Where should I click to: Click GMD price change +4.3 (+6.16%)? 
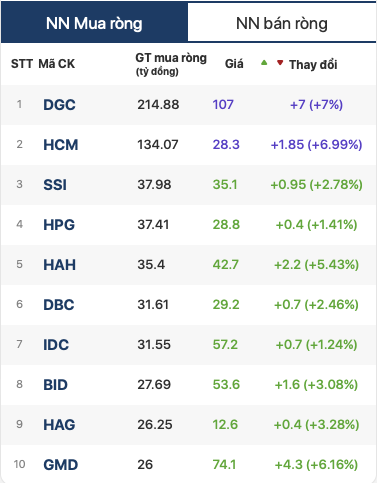[x=316, y=465]
